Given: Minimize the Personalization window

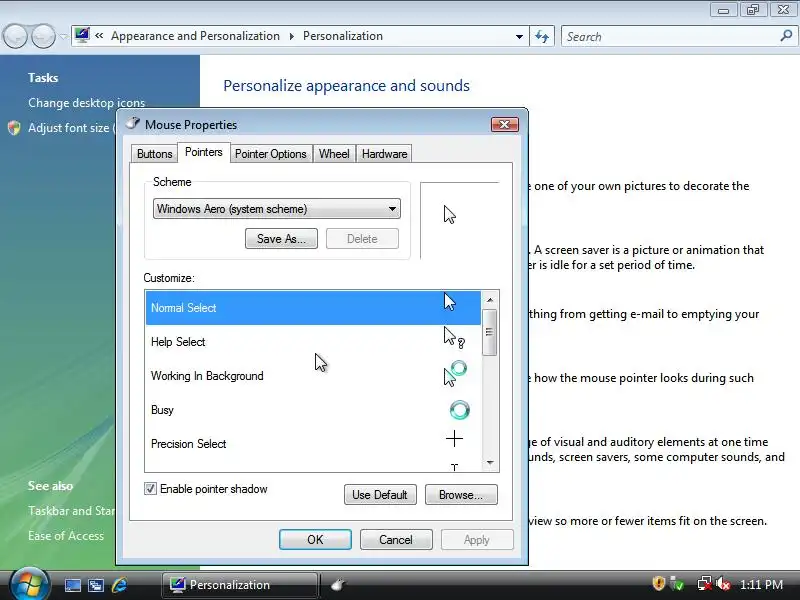Looking at the screenshot, I should 723,10.
